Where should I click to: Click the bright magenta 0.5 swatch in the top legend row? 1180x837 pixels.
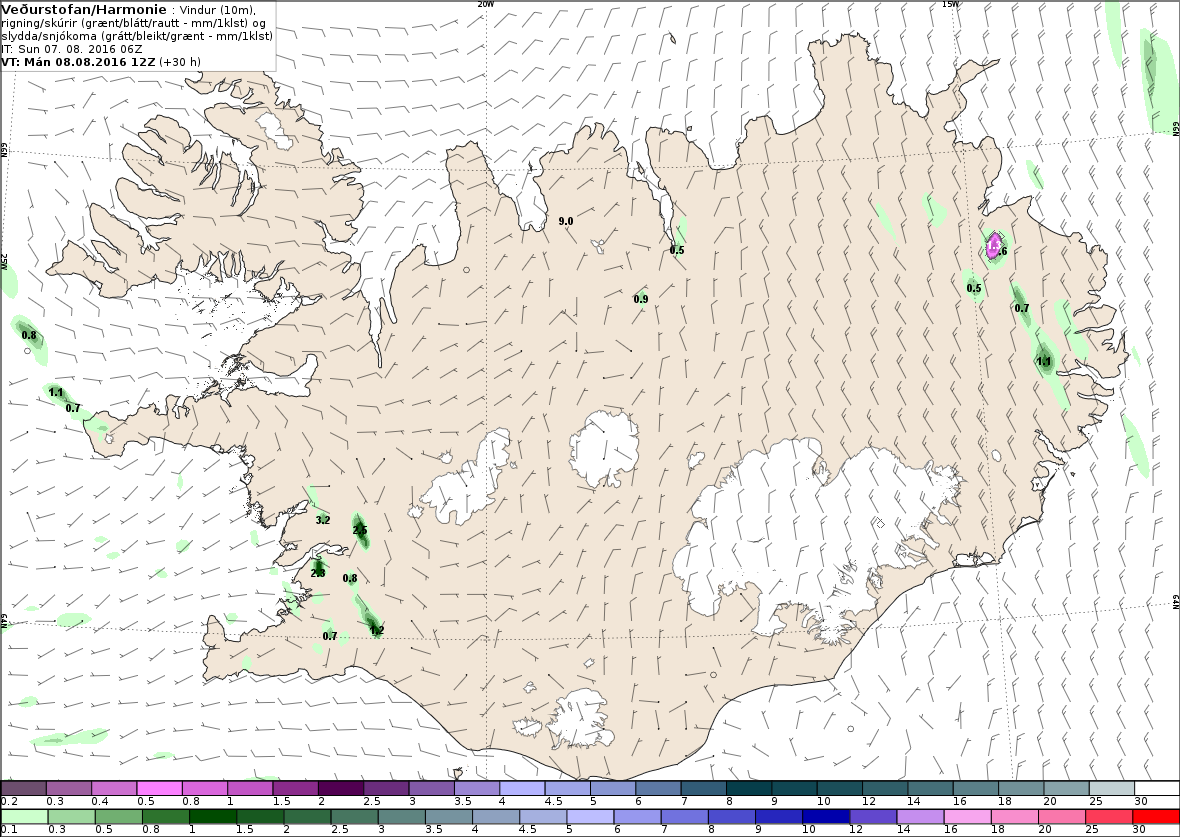pyautogui.click(x=159, y=788)
